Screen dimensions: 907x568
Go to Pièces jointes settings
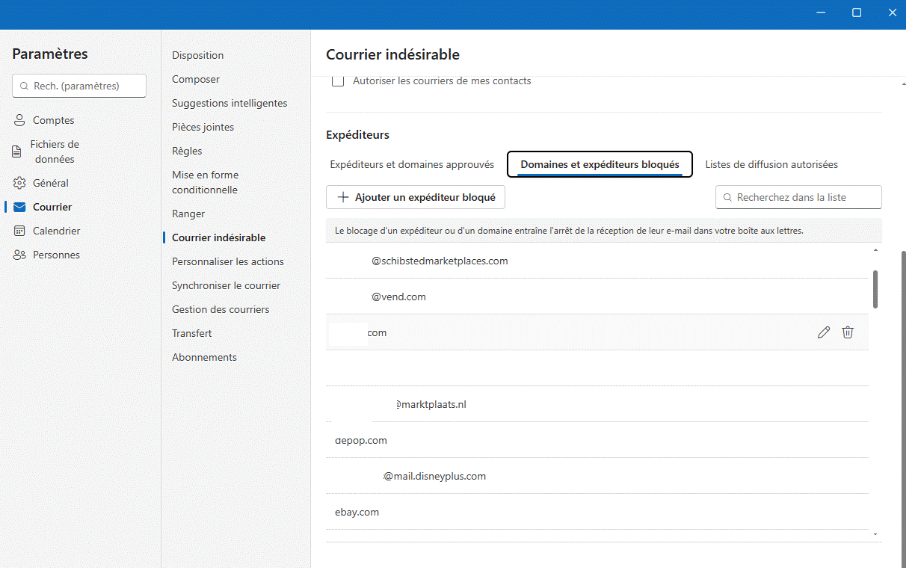[203, 127]
